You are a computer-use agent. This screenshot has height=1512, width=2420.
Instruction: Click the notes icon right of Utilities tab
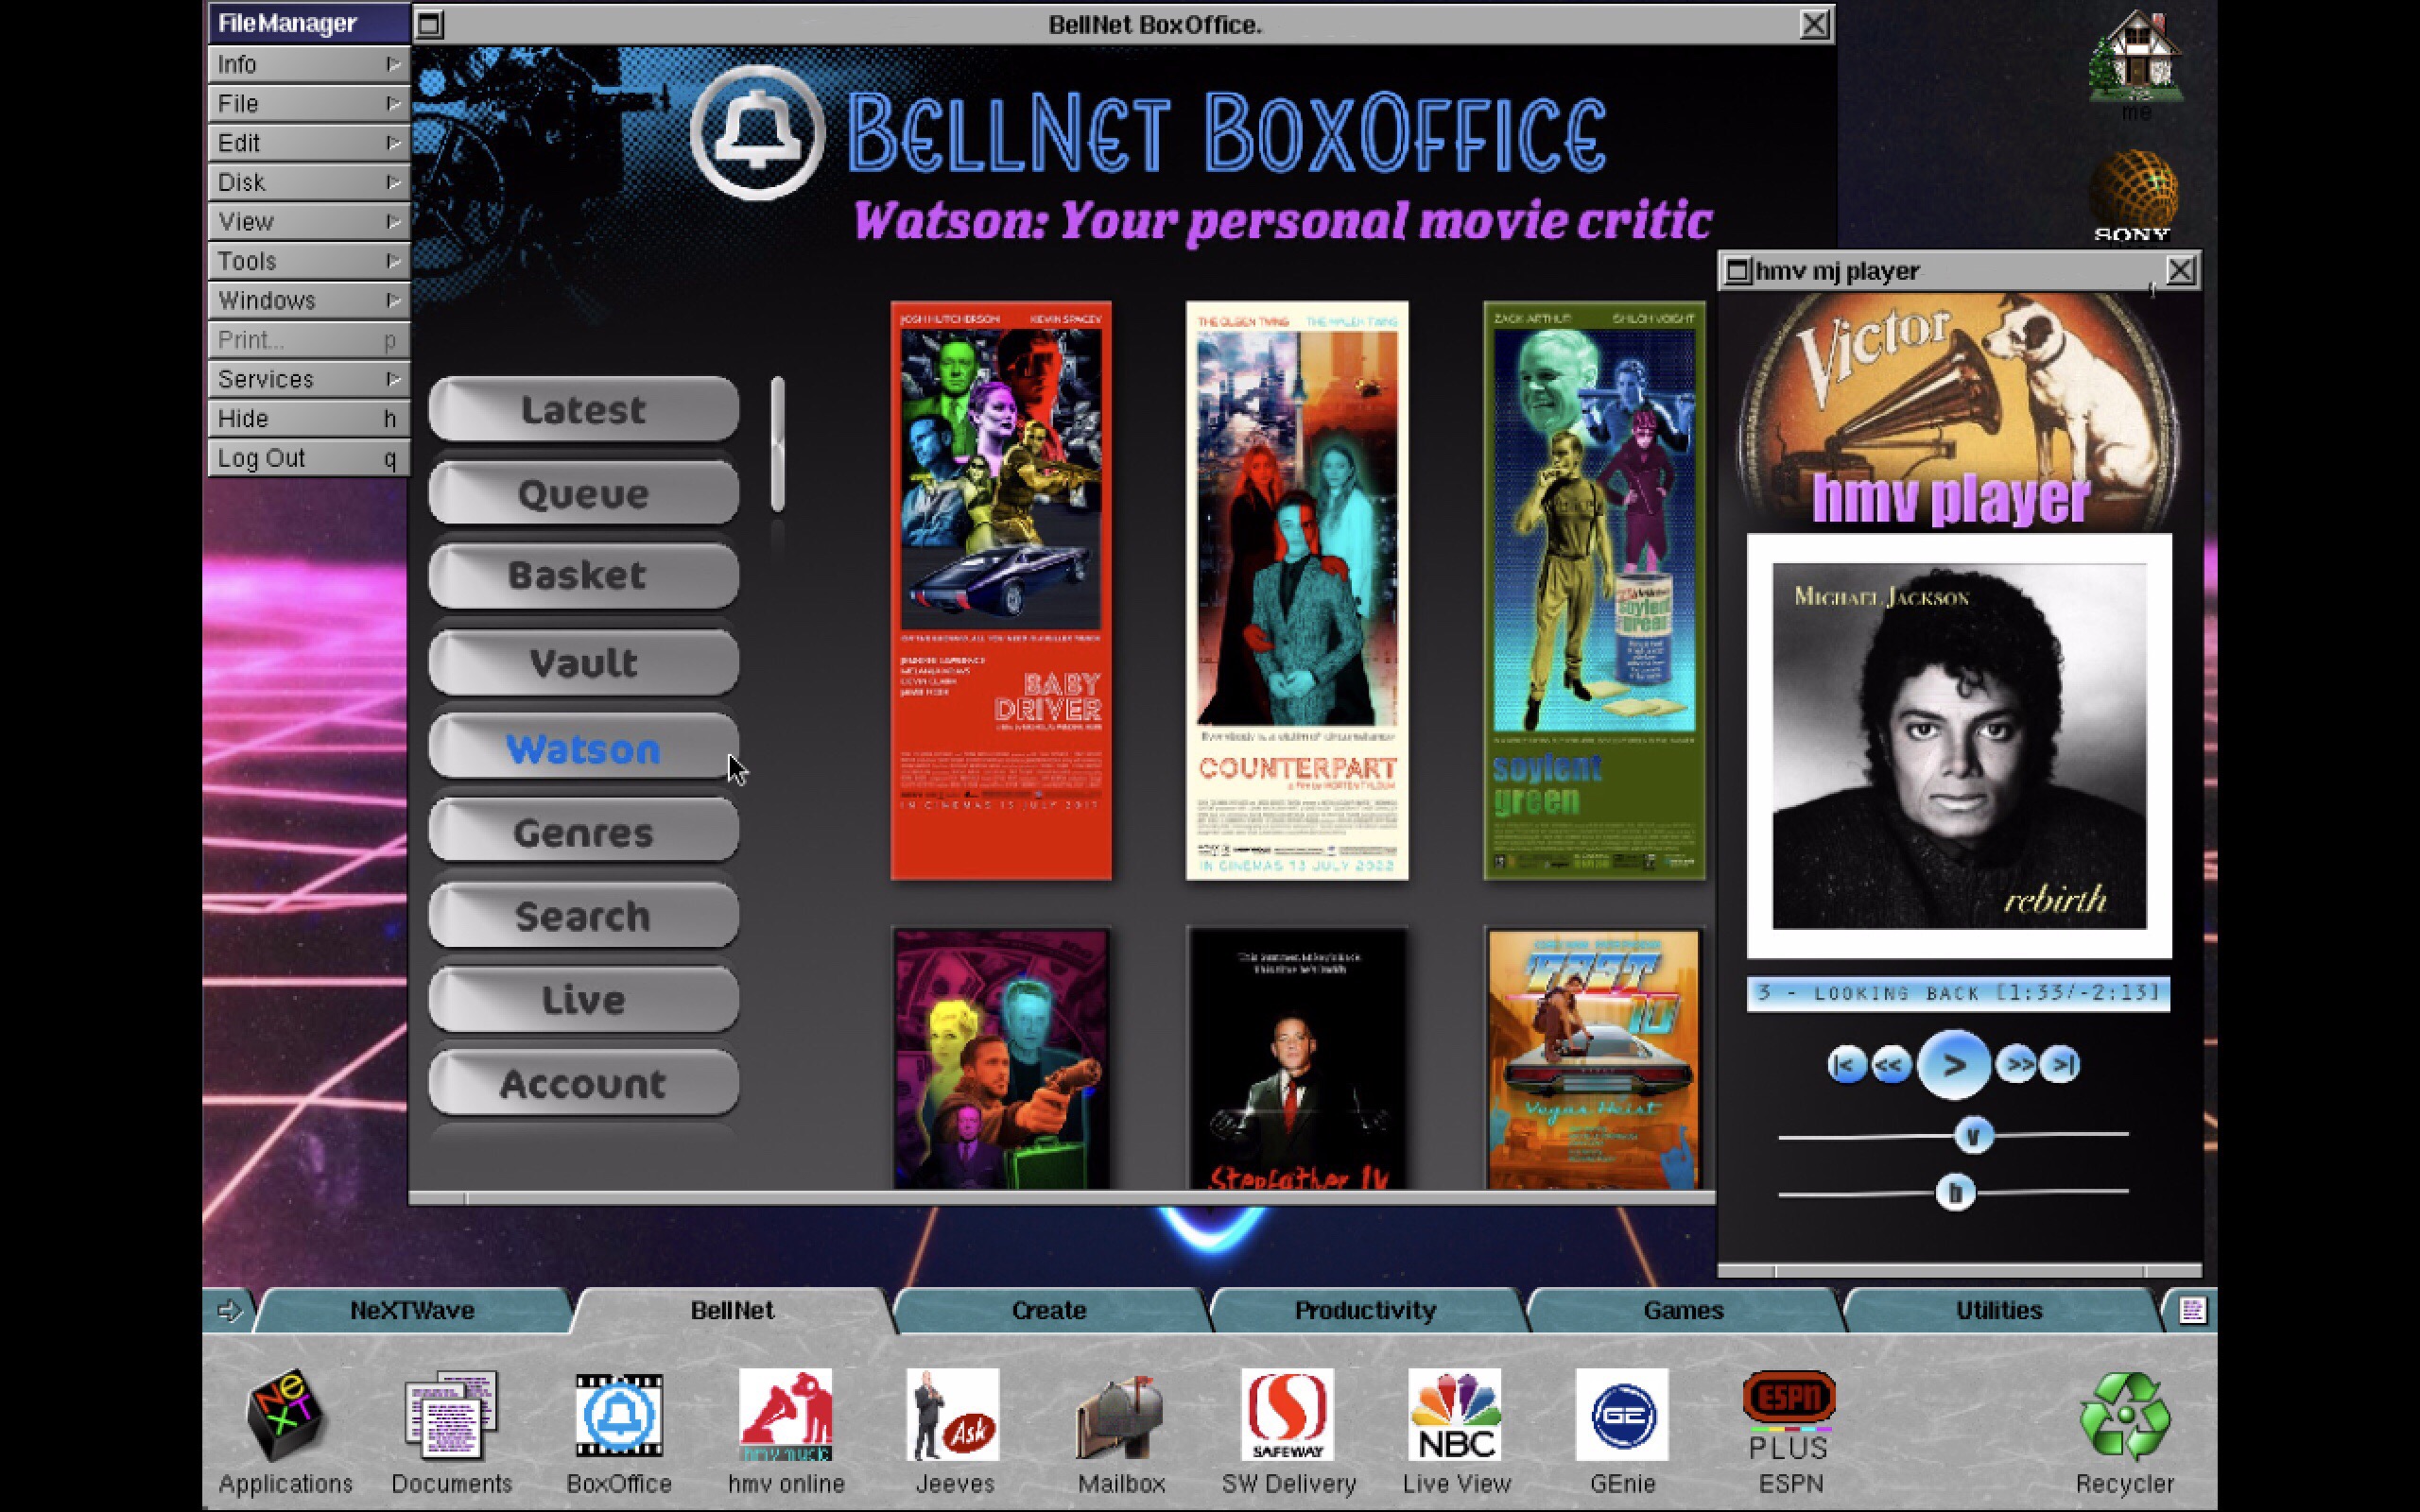pos(2193,1310)
